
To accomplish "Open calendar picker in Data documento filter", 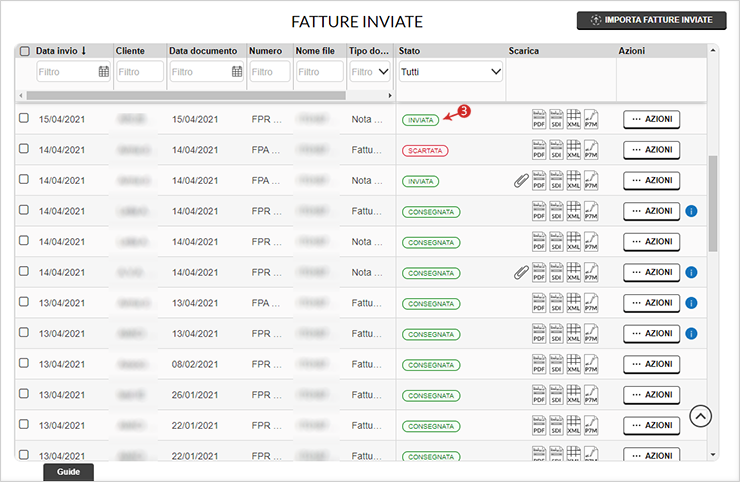I will (237, 72).
